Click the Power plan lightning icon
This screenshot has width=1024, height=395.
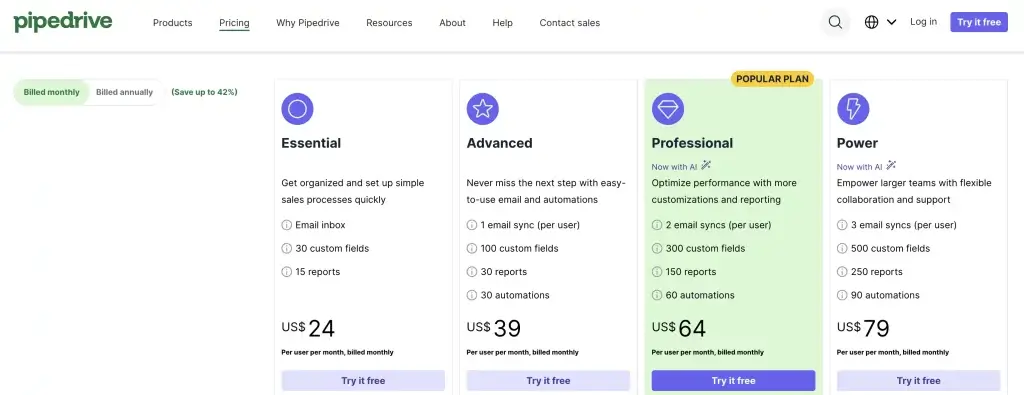(853, 109)
